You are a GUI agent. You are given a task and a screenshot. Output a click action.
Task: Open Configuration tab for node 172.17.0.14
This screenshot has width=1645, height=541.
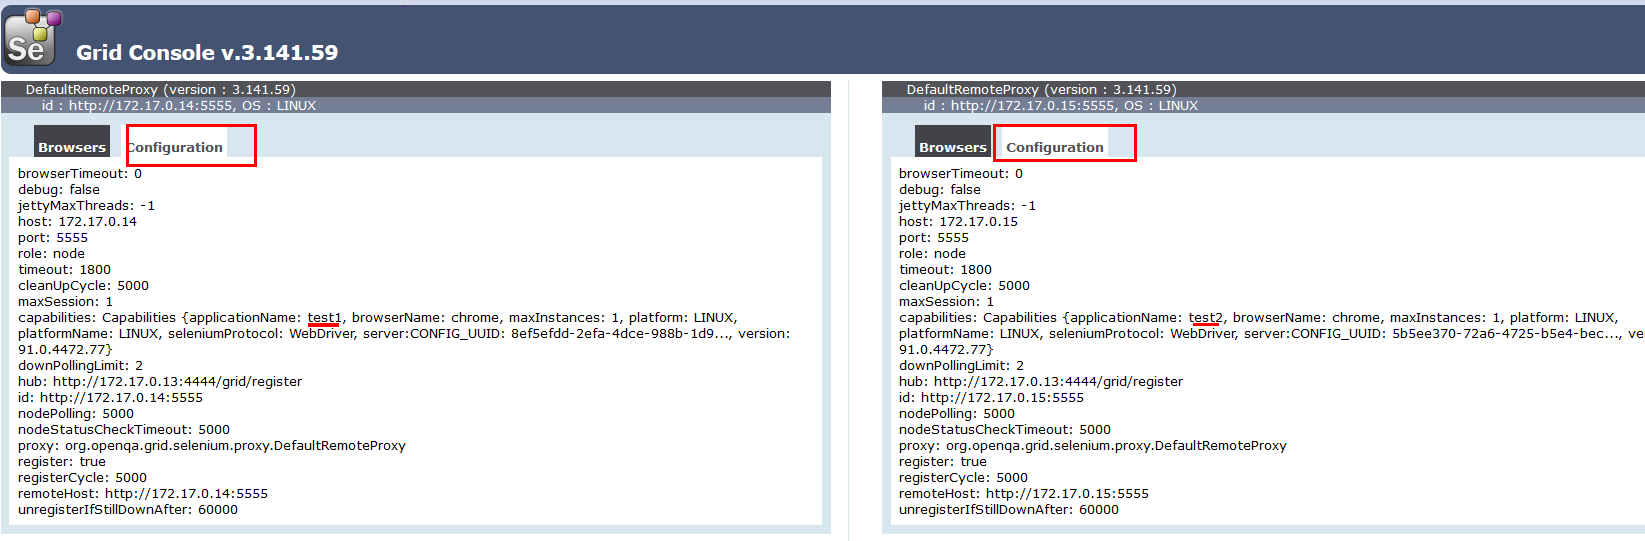pyautogui.click(x=175, y=141)
